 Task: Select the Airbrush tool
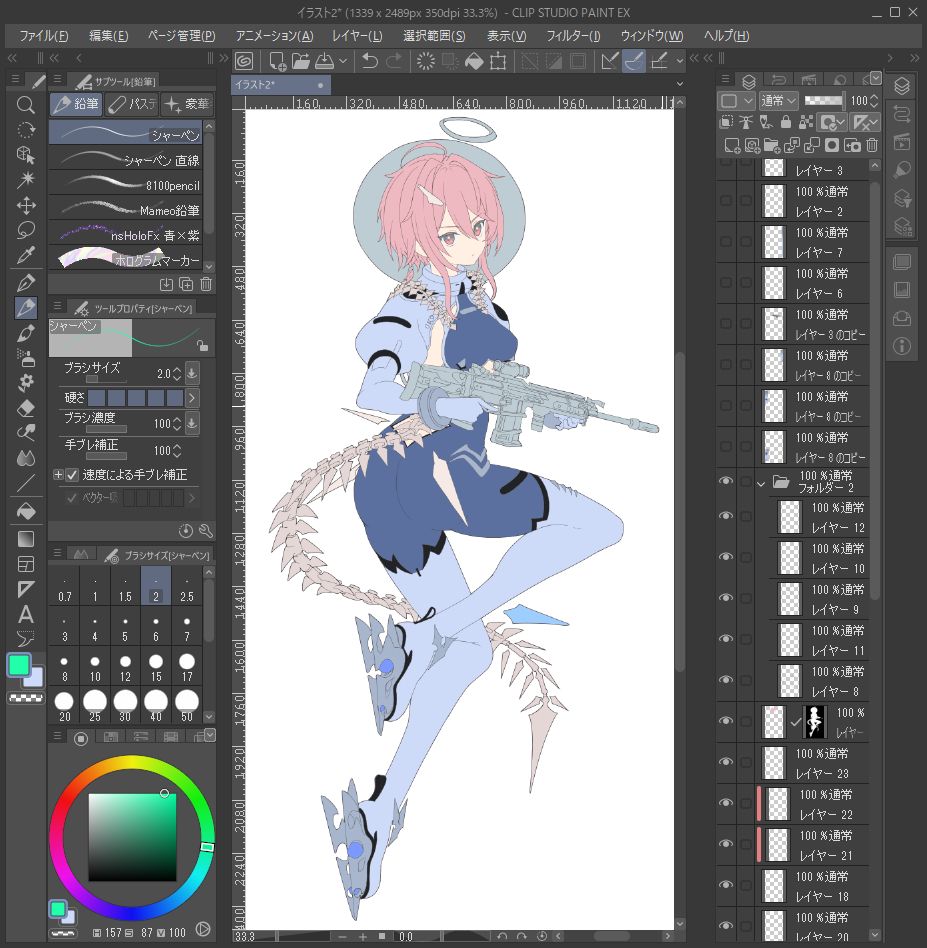25,358
